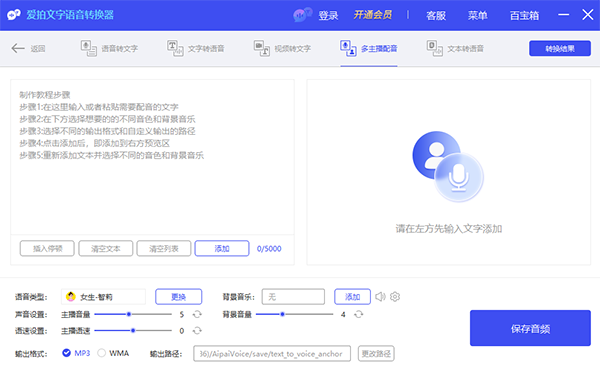Viewport: 600px width, 377px height.
Task: Click the 保存音频 save audio button
Action: (x=530, y=328)
